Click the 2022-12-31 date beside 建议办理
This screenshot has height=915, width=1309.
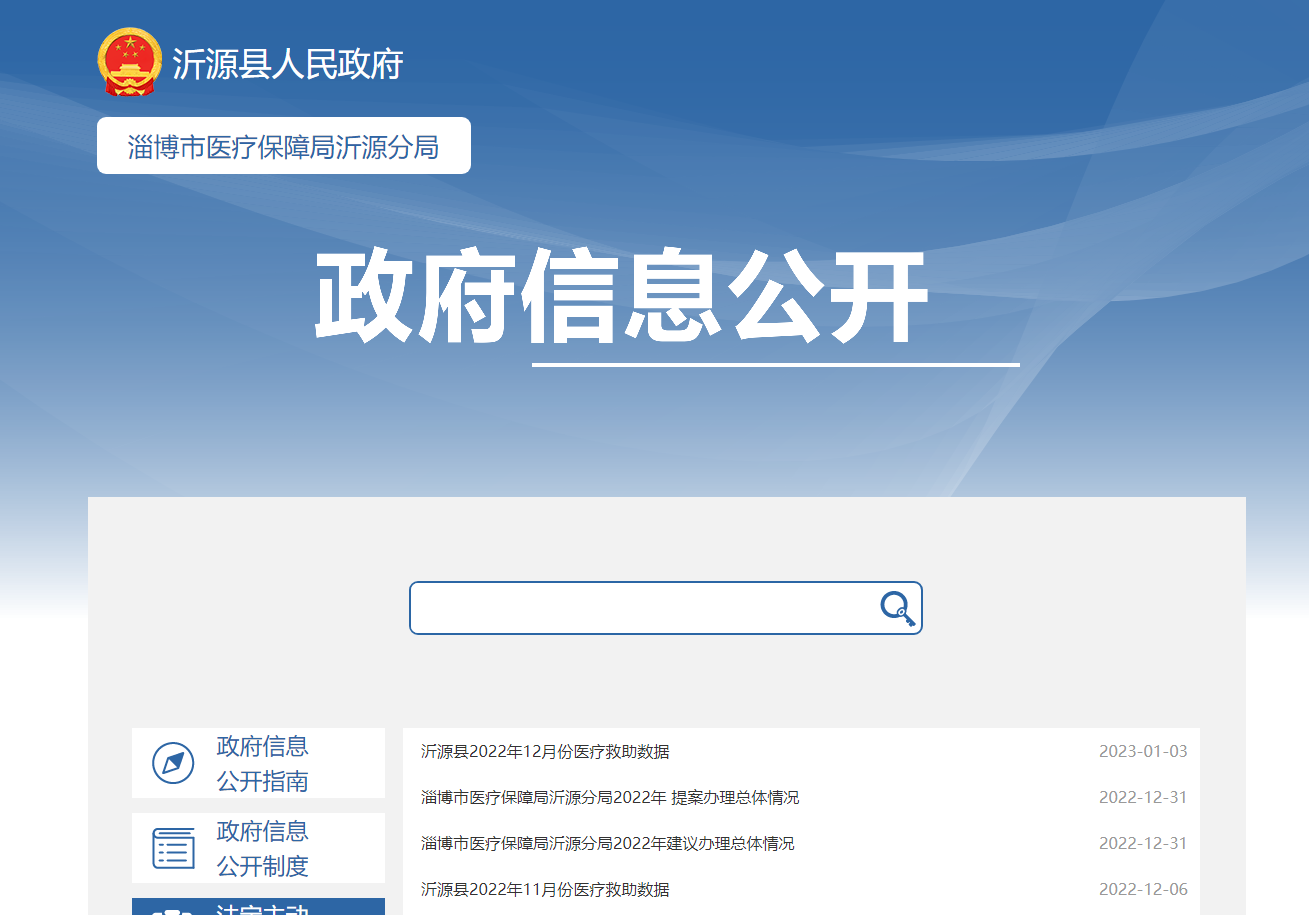[x=1142, y=844]
